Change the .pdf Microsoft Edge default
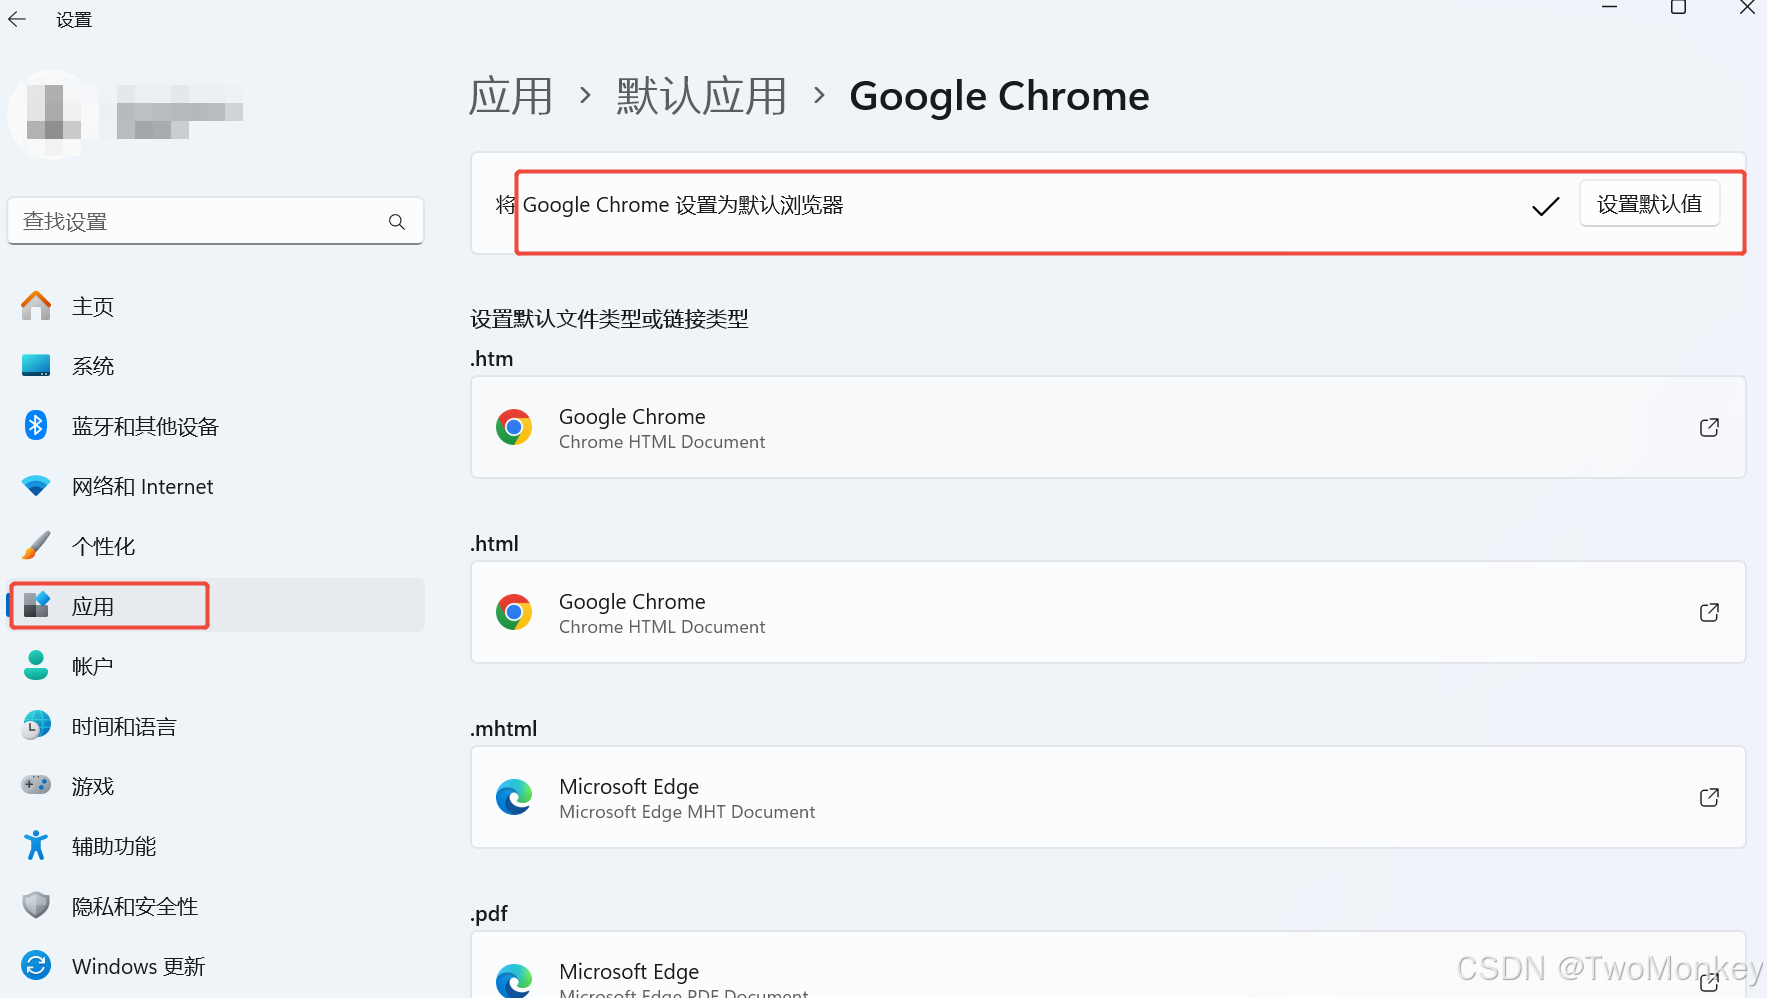1767x998 pixels. (1108, 965)
